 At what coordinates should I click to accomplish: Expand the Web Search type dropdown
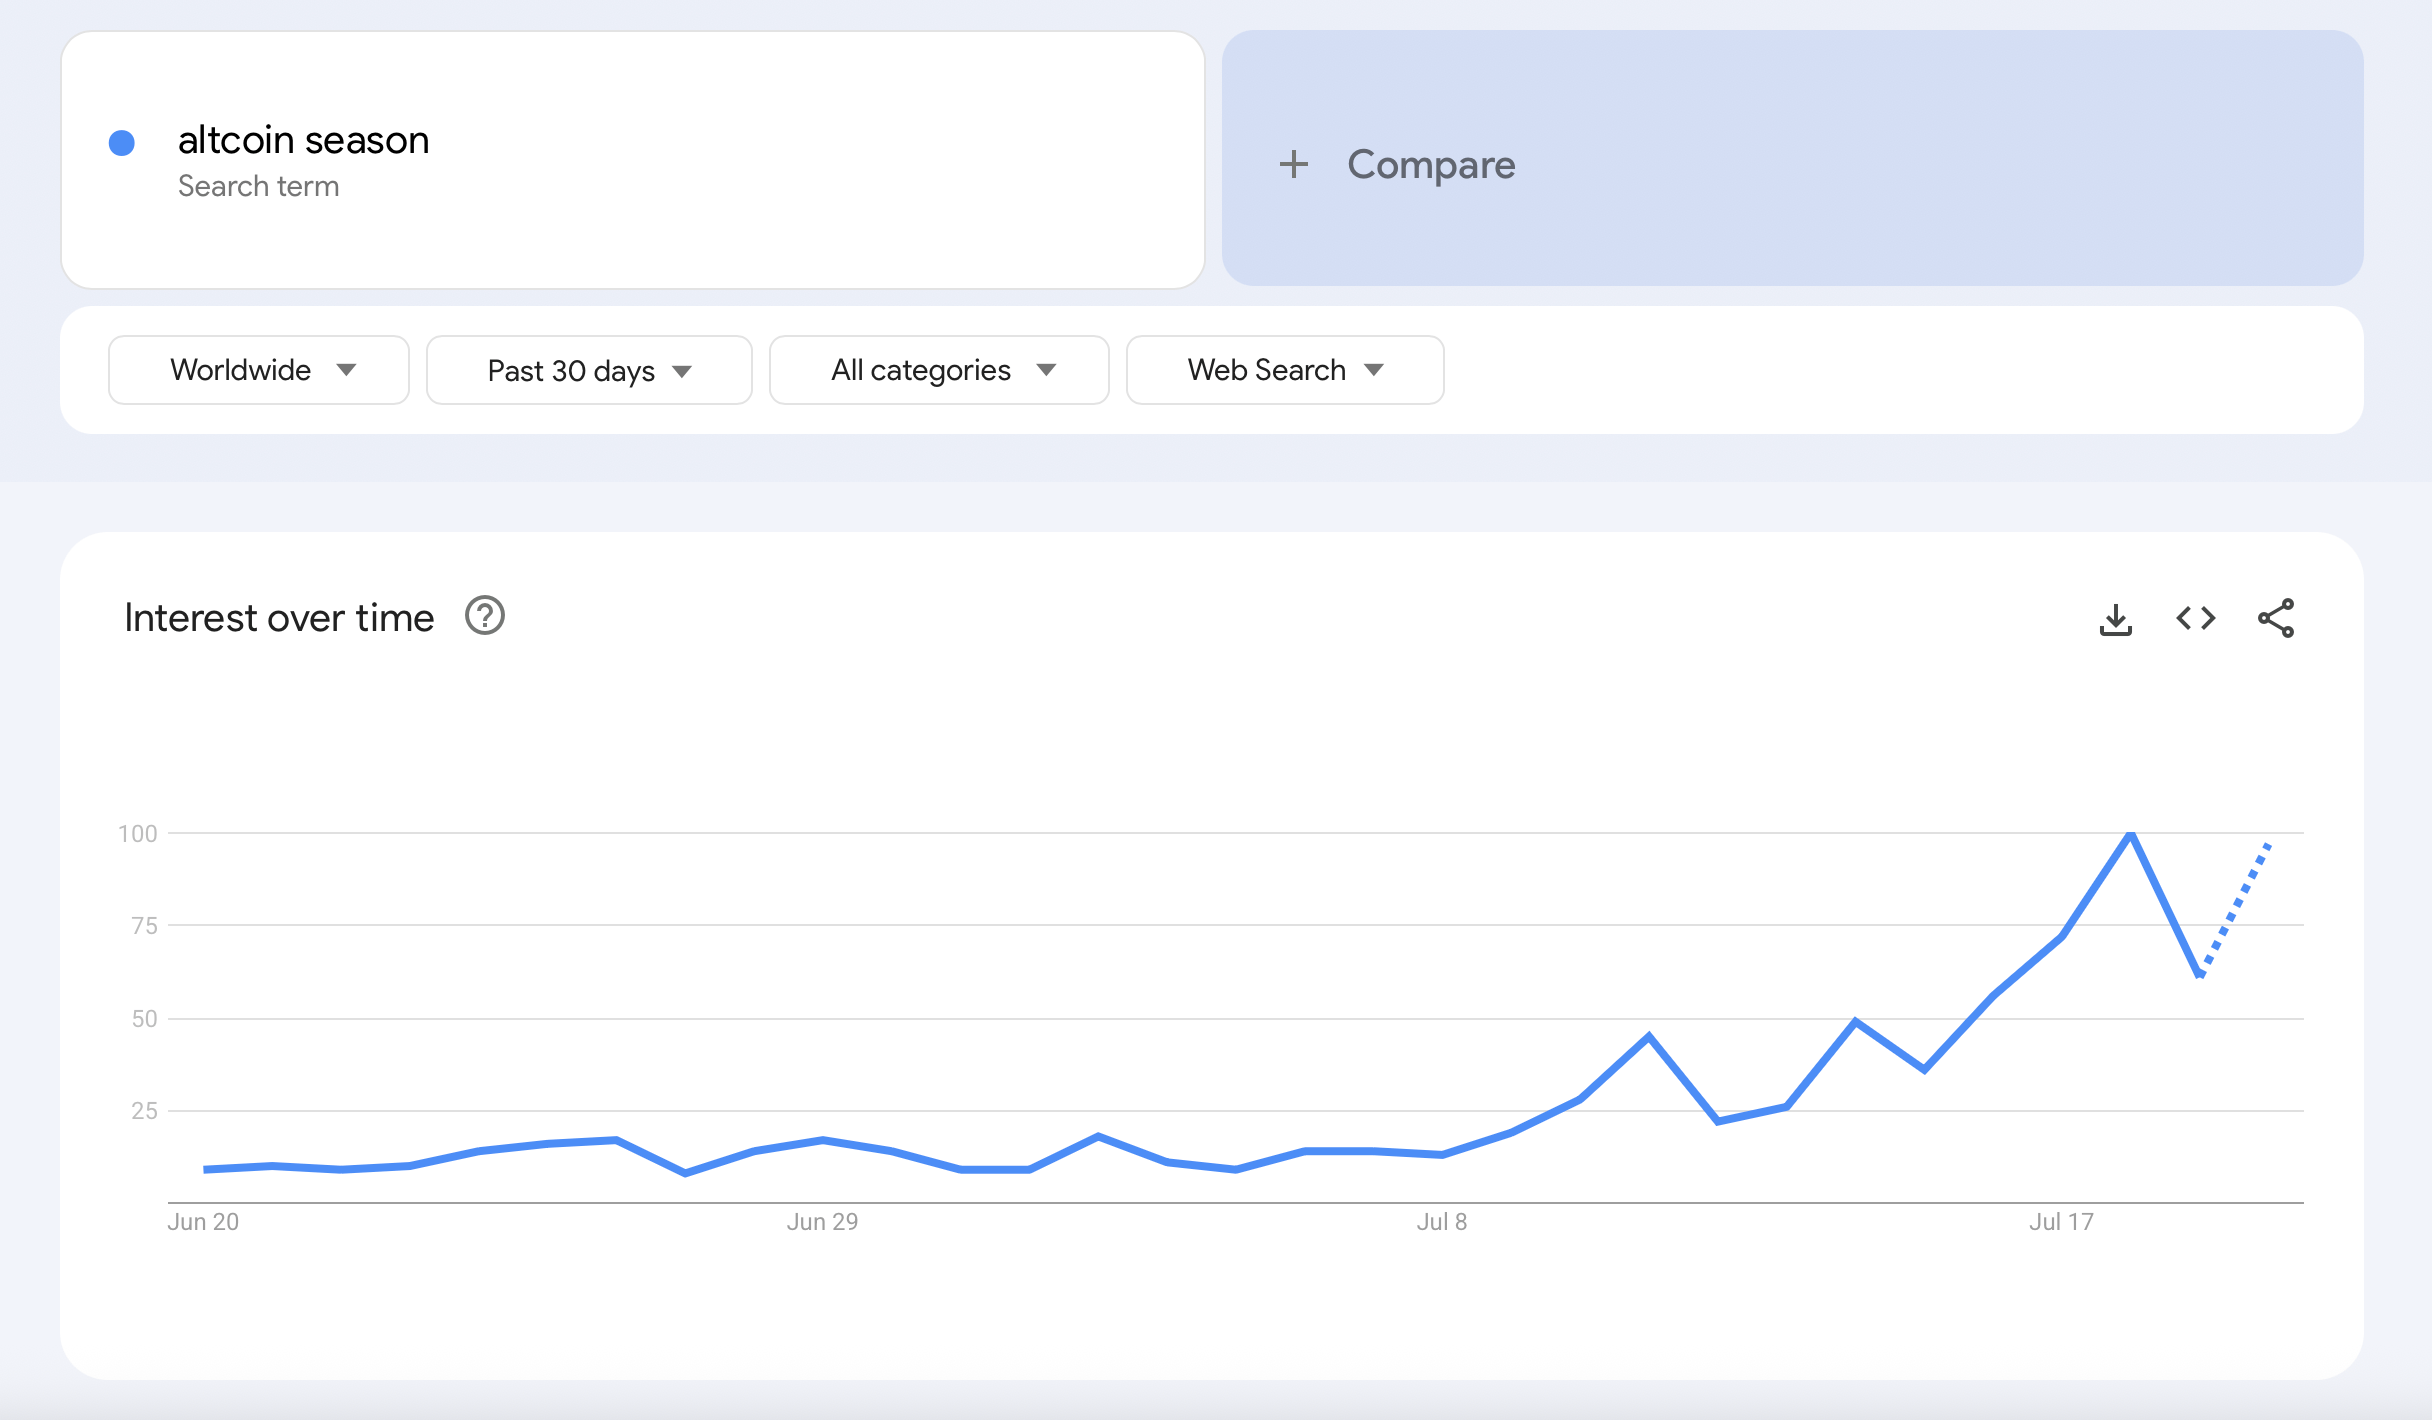pos(1284,370)
